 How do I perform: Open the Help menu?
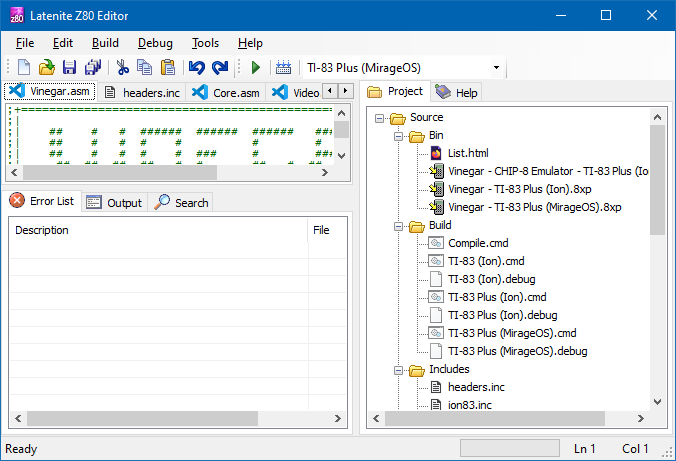[250, 43]
